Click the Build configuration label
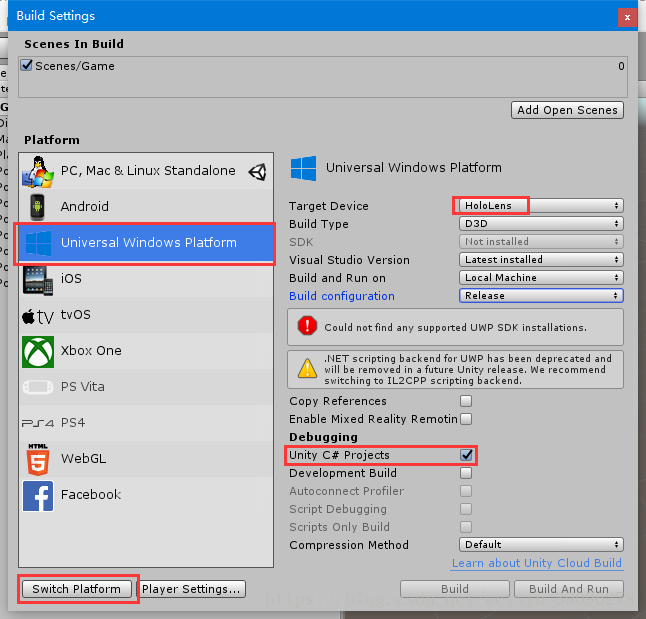646x619 pixels. 342,296
